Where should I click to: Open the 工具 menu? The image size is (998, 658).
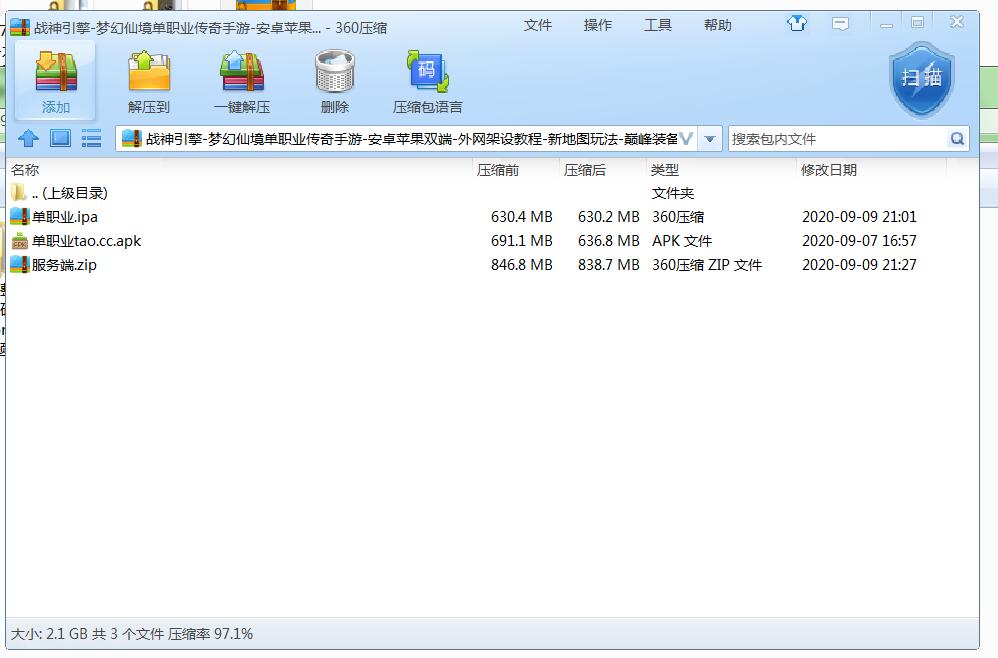click(x=658, y=25)
